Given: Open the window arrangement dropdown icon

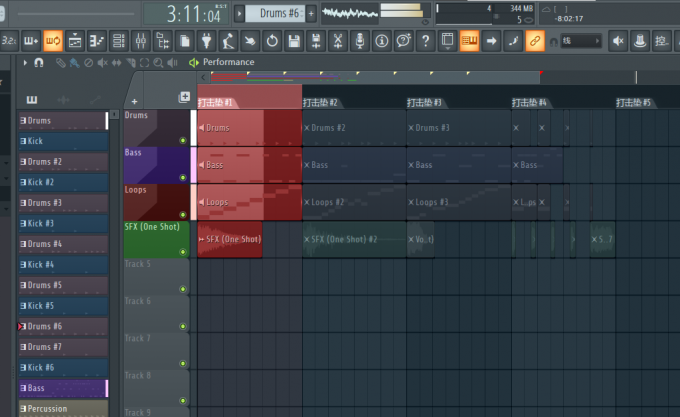Looking at the screenshot, I should pos(448,41).
